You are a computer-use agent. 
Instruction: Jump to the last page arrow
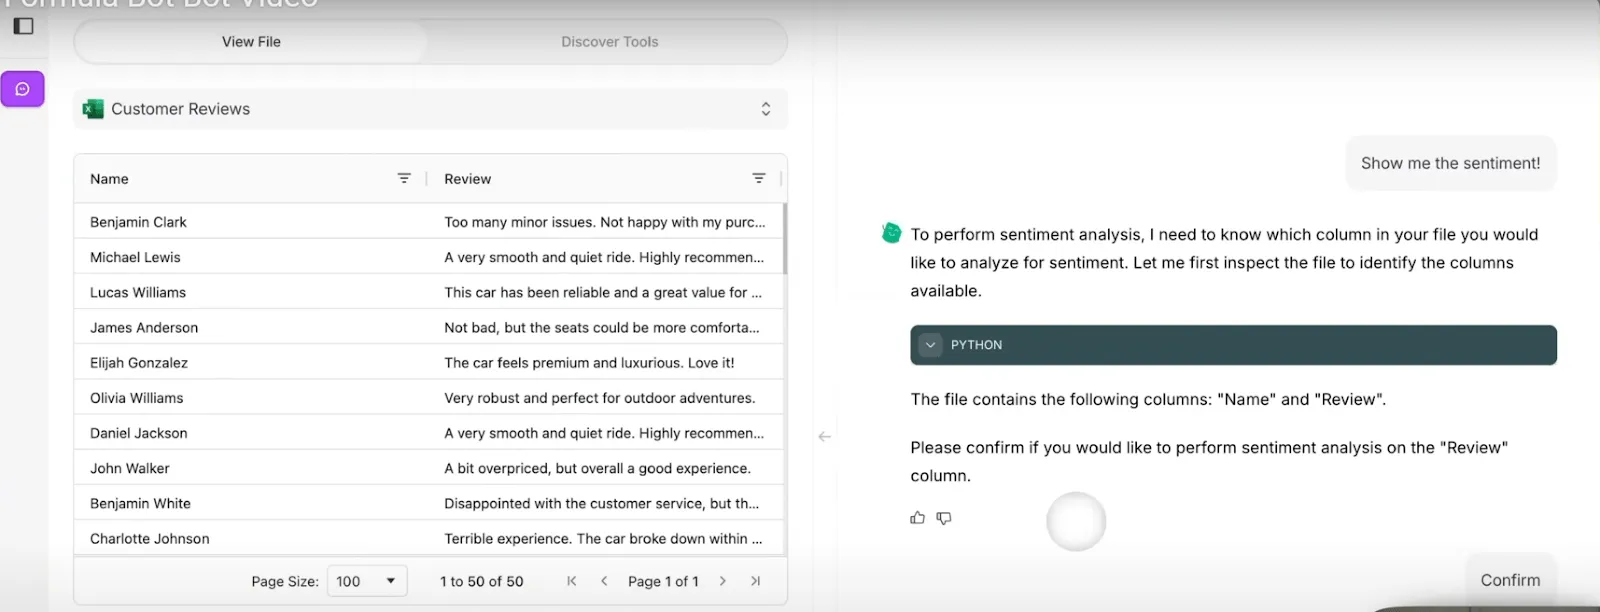click(755, 581)
